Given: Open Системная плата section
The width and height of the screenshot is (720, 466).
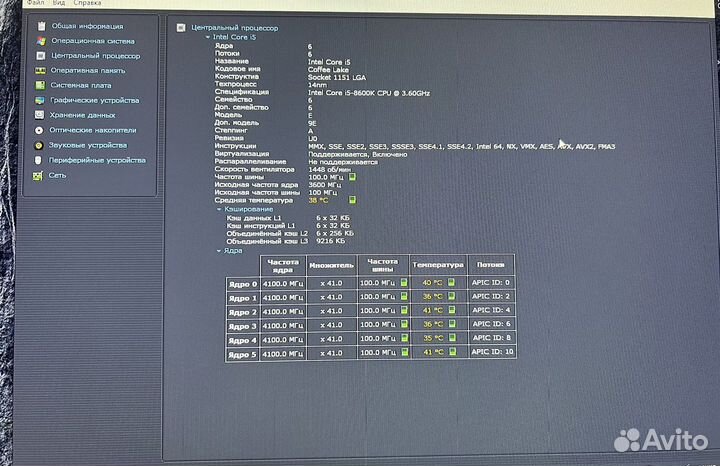Looking at the screenshot, I should click(81, 85).
